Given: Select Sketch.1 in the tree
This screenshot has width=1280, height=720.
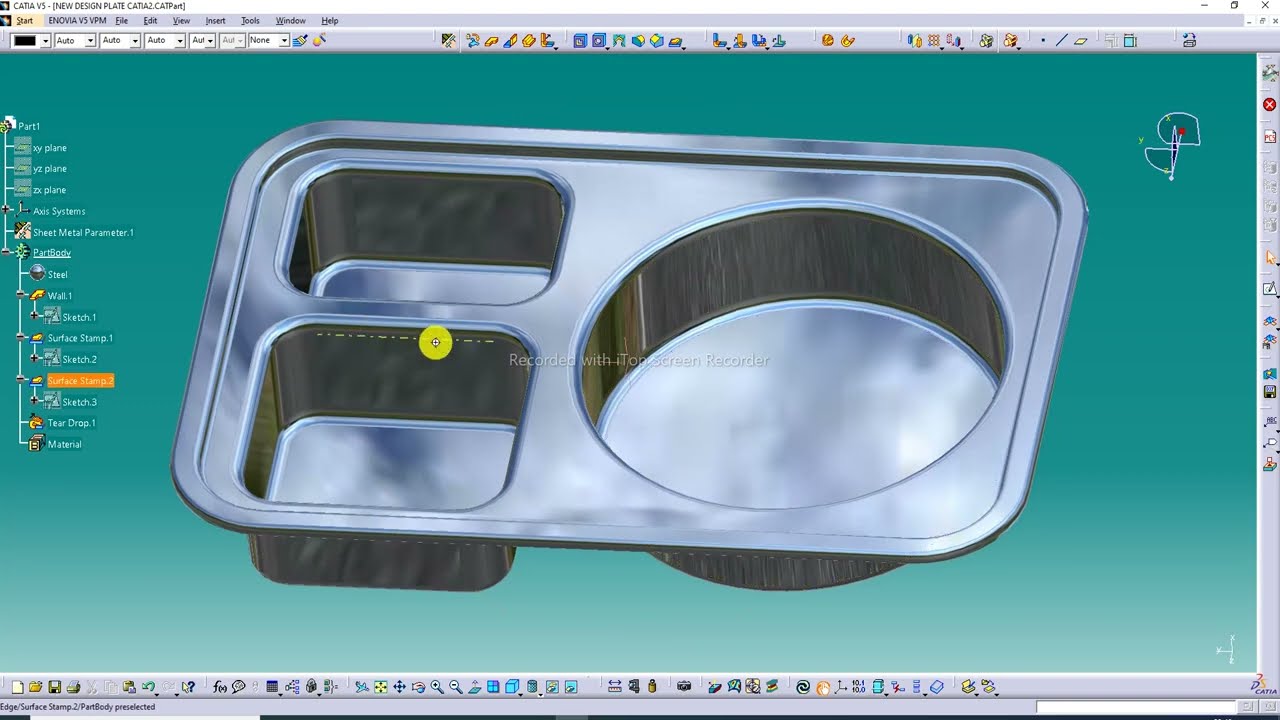Looking at the screenshot, I should coord(79,317).
